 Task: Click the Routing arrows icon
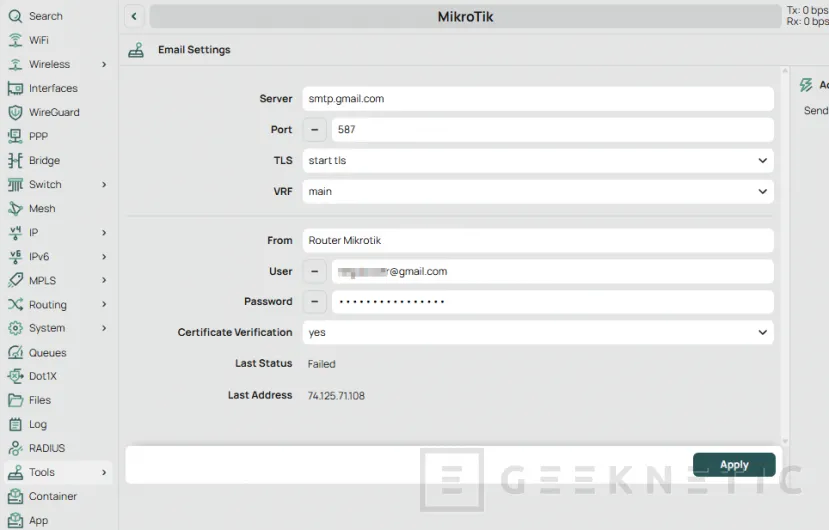click(15, 305)
